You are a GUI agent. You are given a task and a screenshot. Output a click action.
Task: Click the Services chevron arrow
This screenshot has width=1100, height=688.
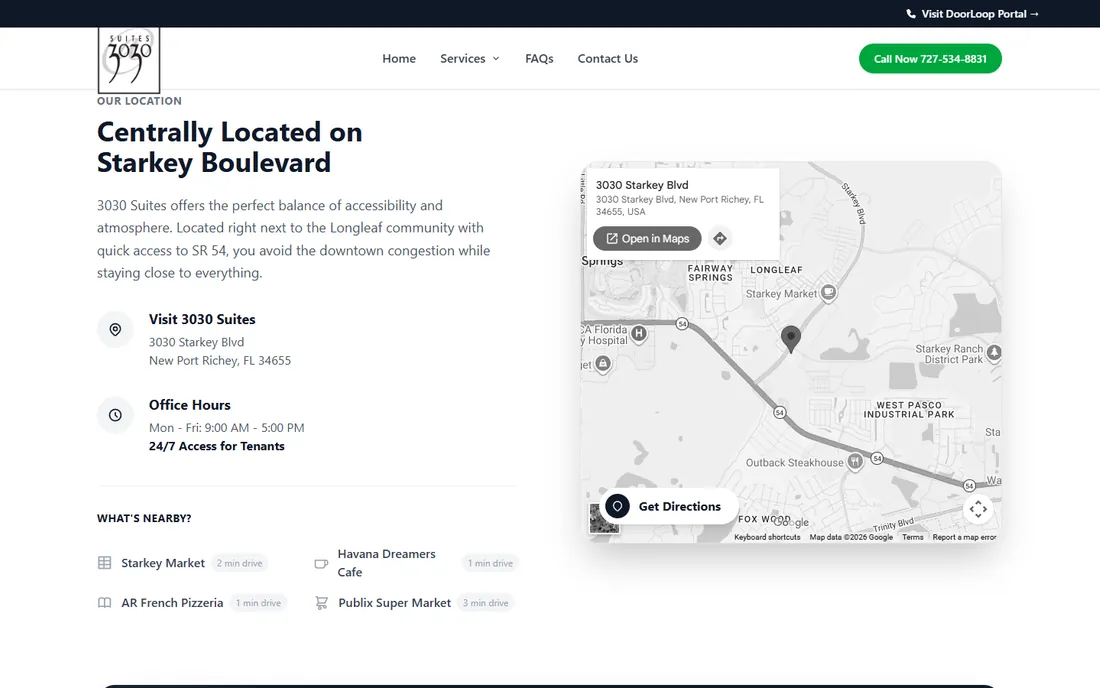tap(496, 59)
